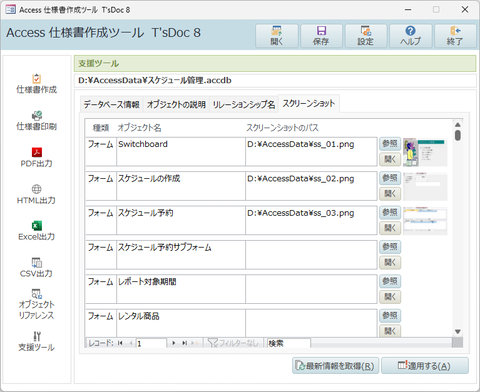Screen dimensions: 480x392
Task: Click 開く for スケジュールの作成 row
Action: coord(390,194)
